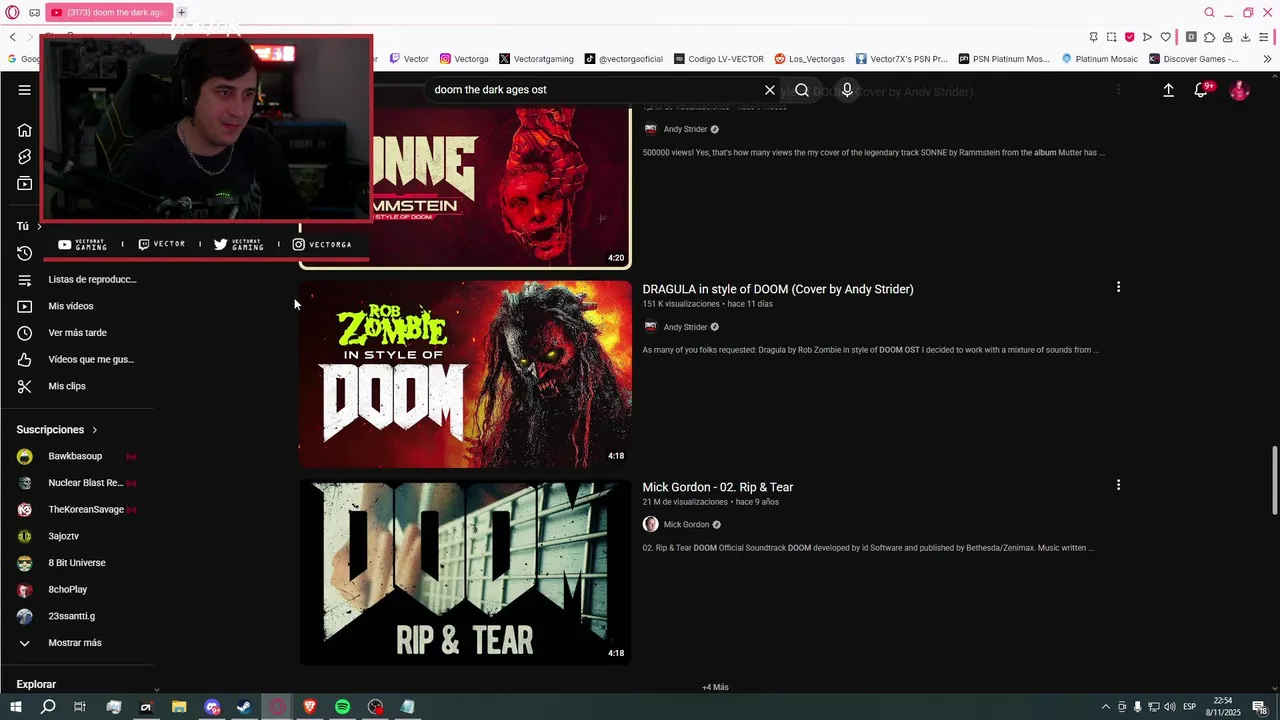The width and height of the screenshot is (1280, 720).
Task: Clear the search box with X
Action: (770, 90)
